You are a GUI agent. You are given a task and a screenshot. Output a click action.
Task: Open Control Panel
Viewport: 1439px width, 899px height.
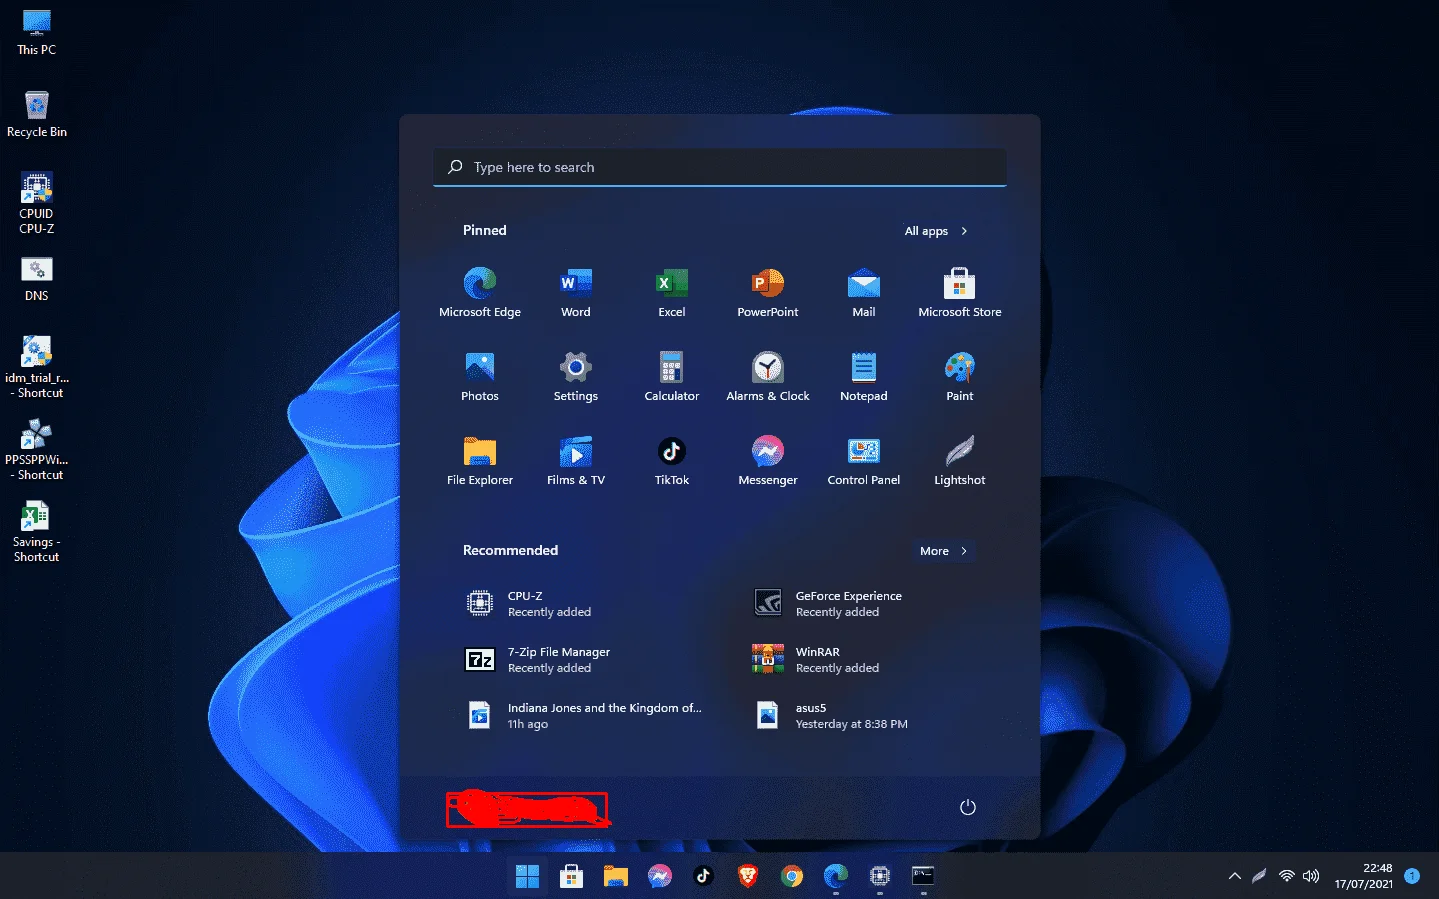(864, 460)
